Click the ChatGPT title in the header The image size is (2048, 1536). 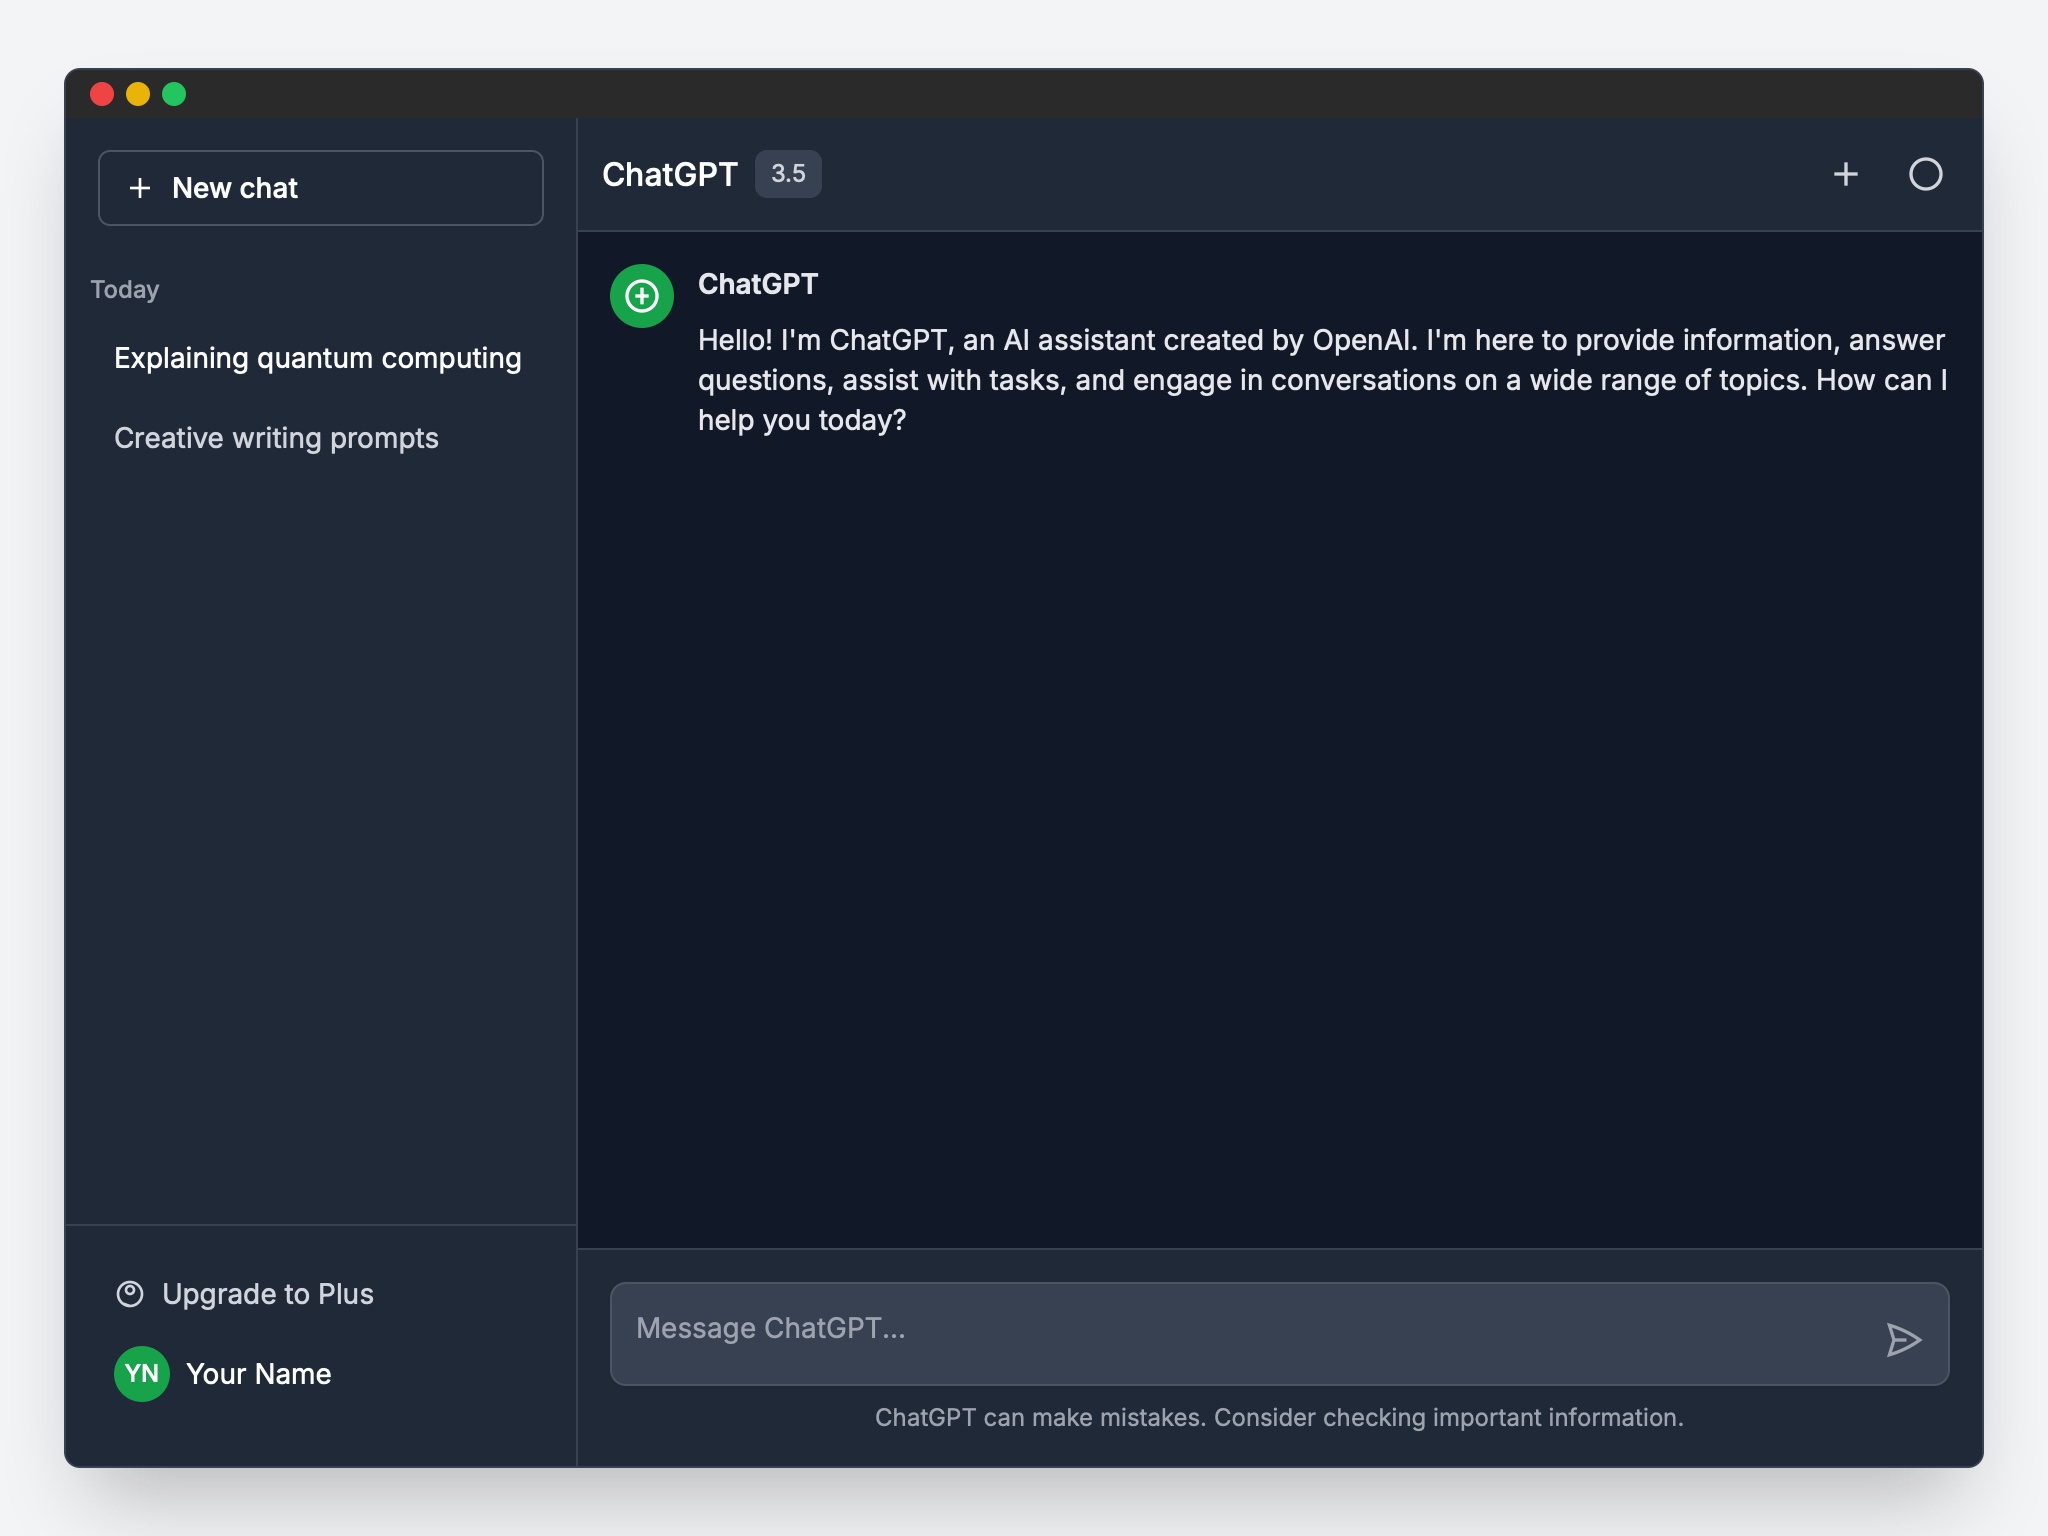pyautogui.click(x=670, y=173)
